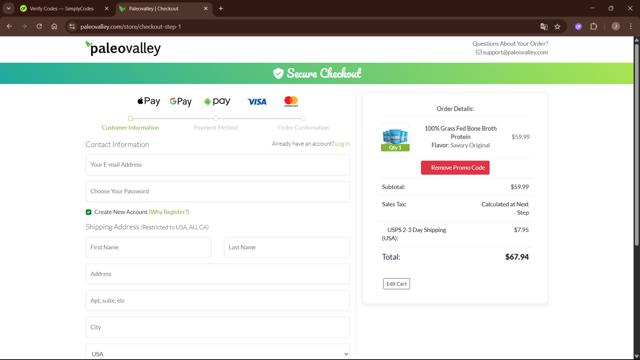
Task: Open the browser three-dot menu
Action: [x=631, y=27]
